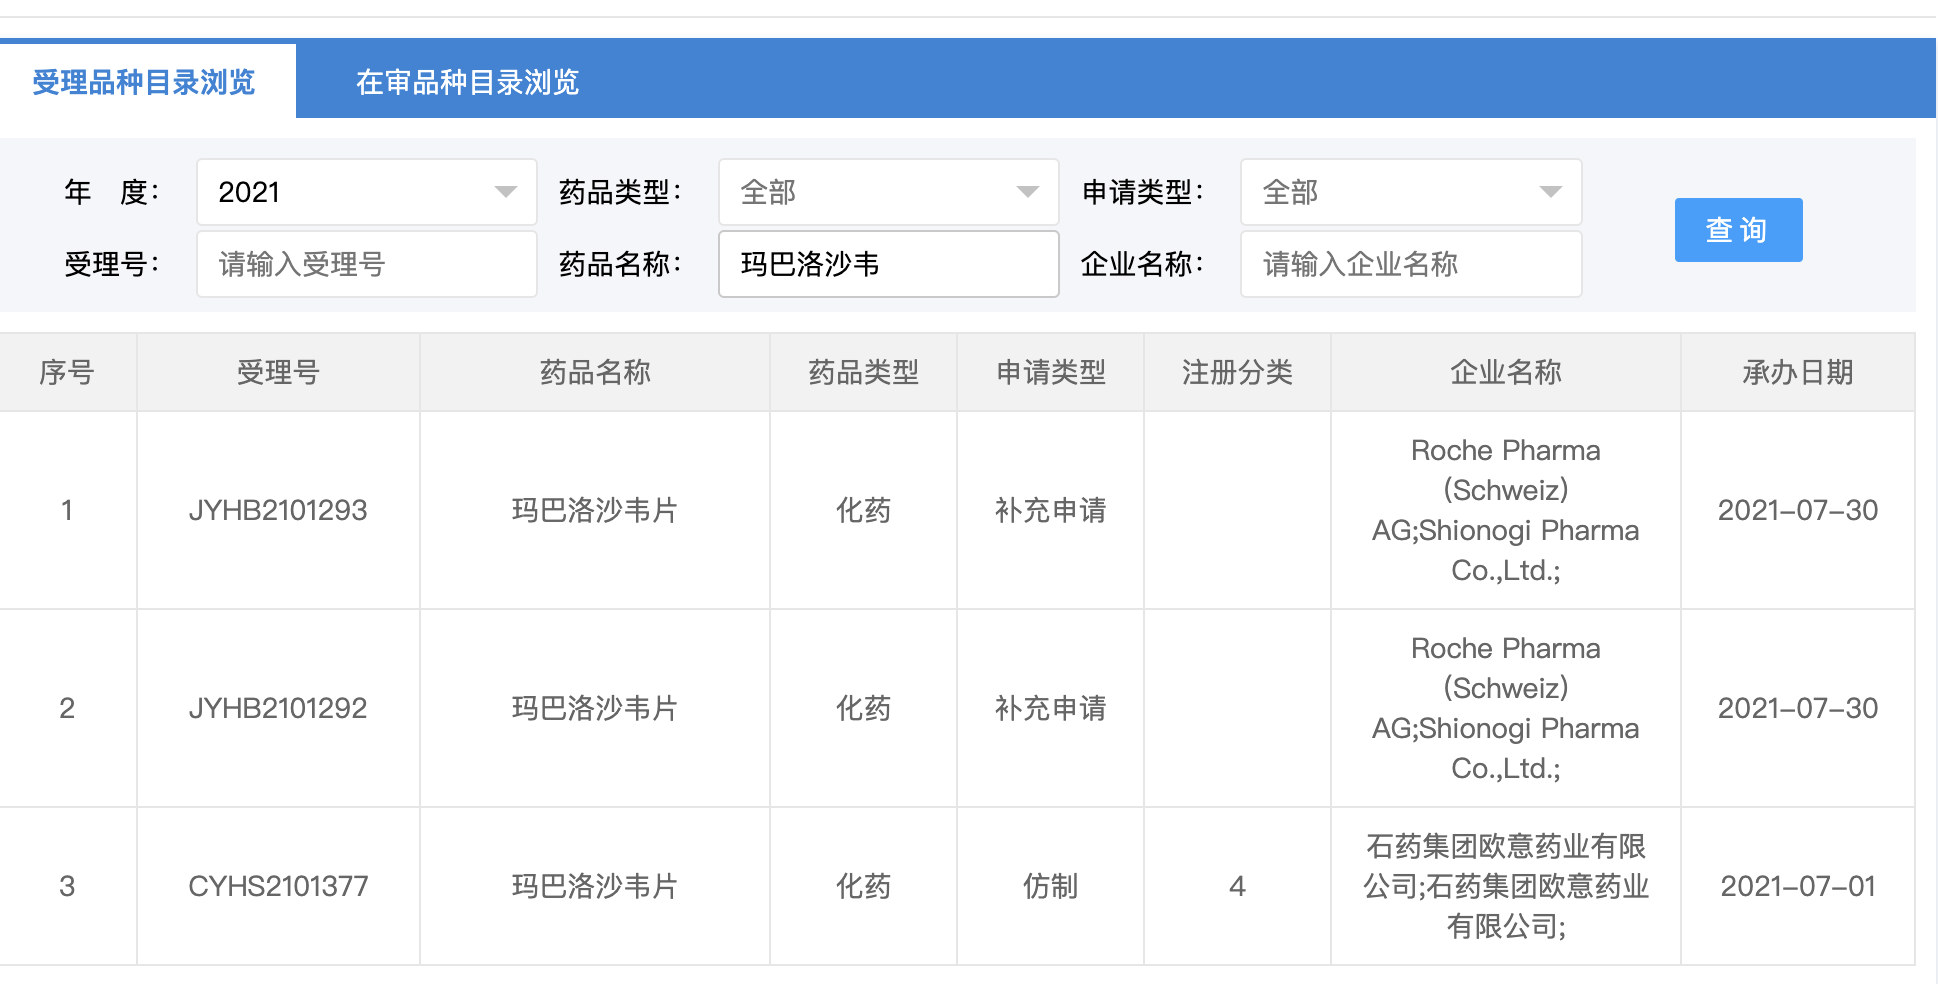1938x984 pixels.
Task: Switch to 在审品种目录浏览 tab
Action: [467, 82]
